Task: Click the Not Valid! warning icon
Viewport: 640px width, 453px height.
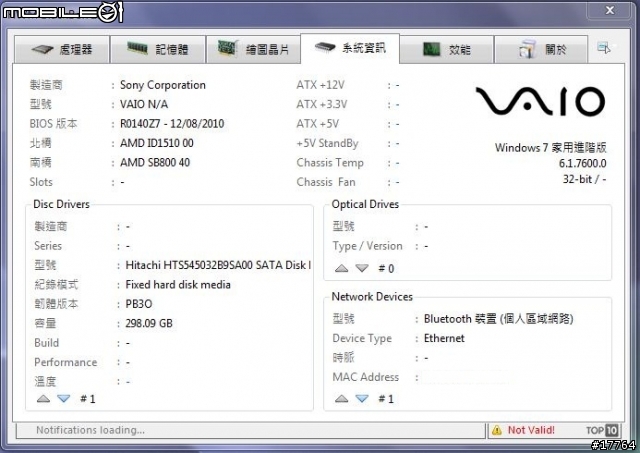Action: click(x=497, y=430)
